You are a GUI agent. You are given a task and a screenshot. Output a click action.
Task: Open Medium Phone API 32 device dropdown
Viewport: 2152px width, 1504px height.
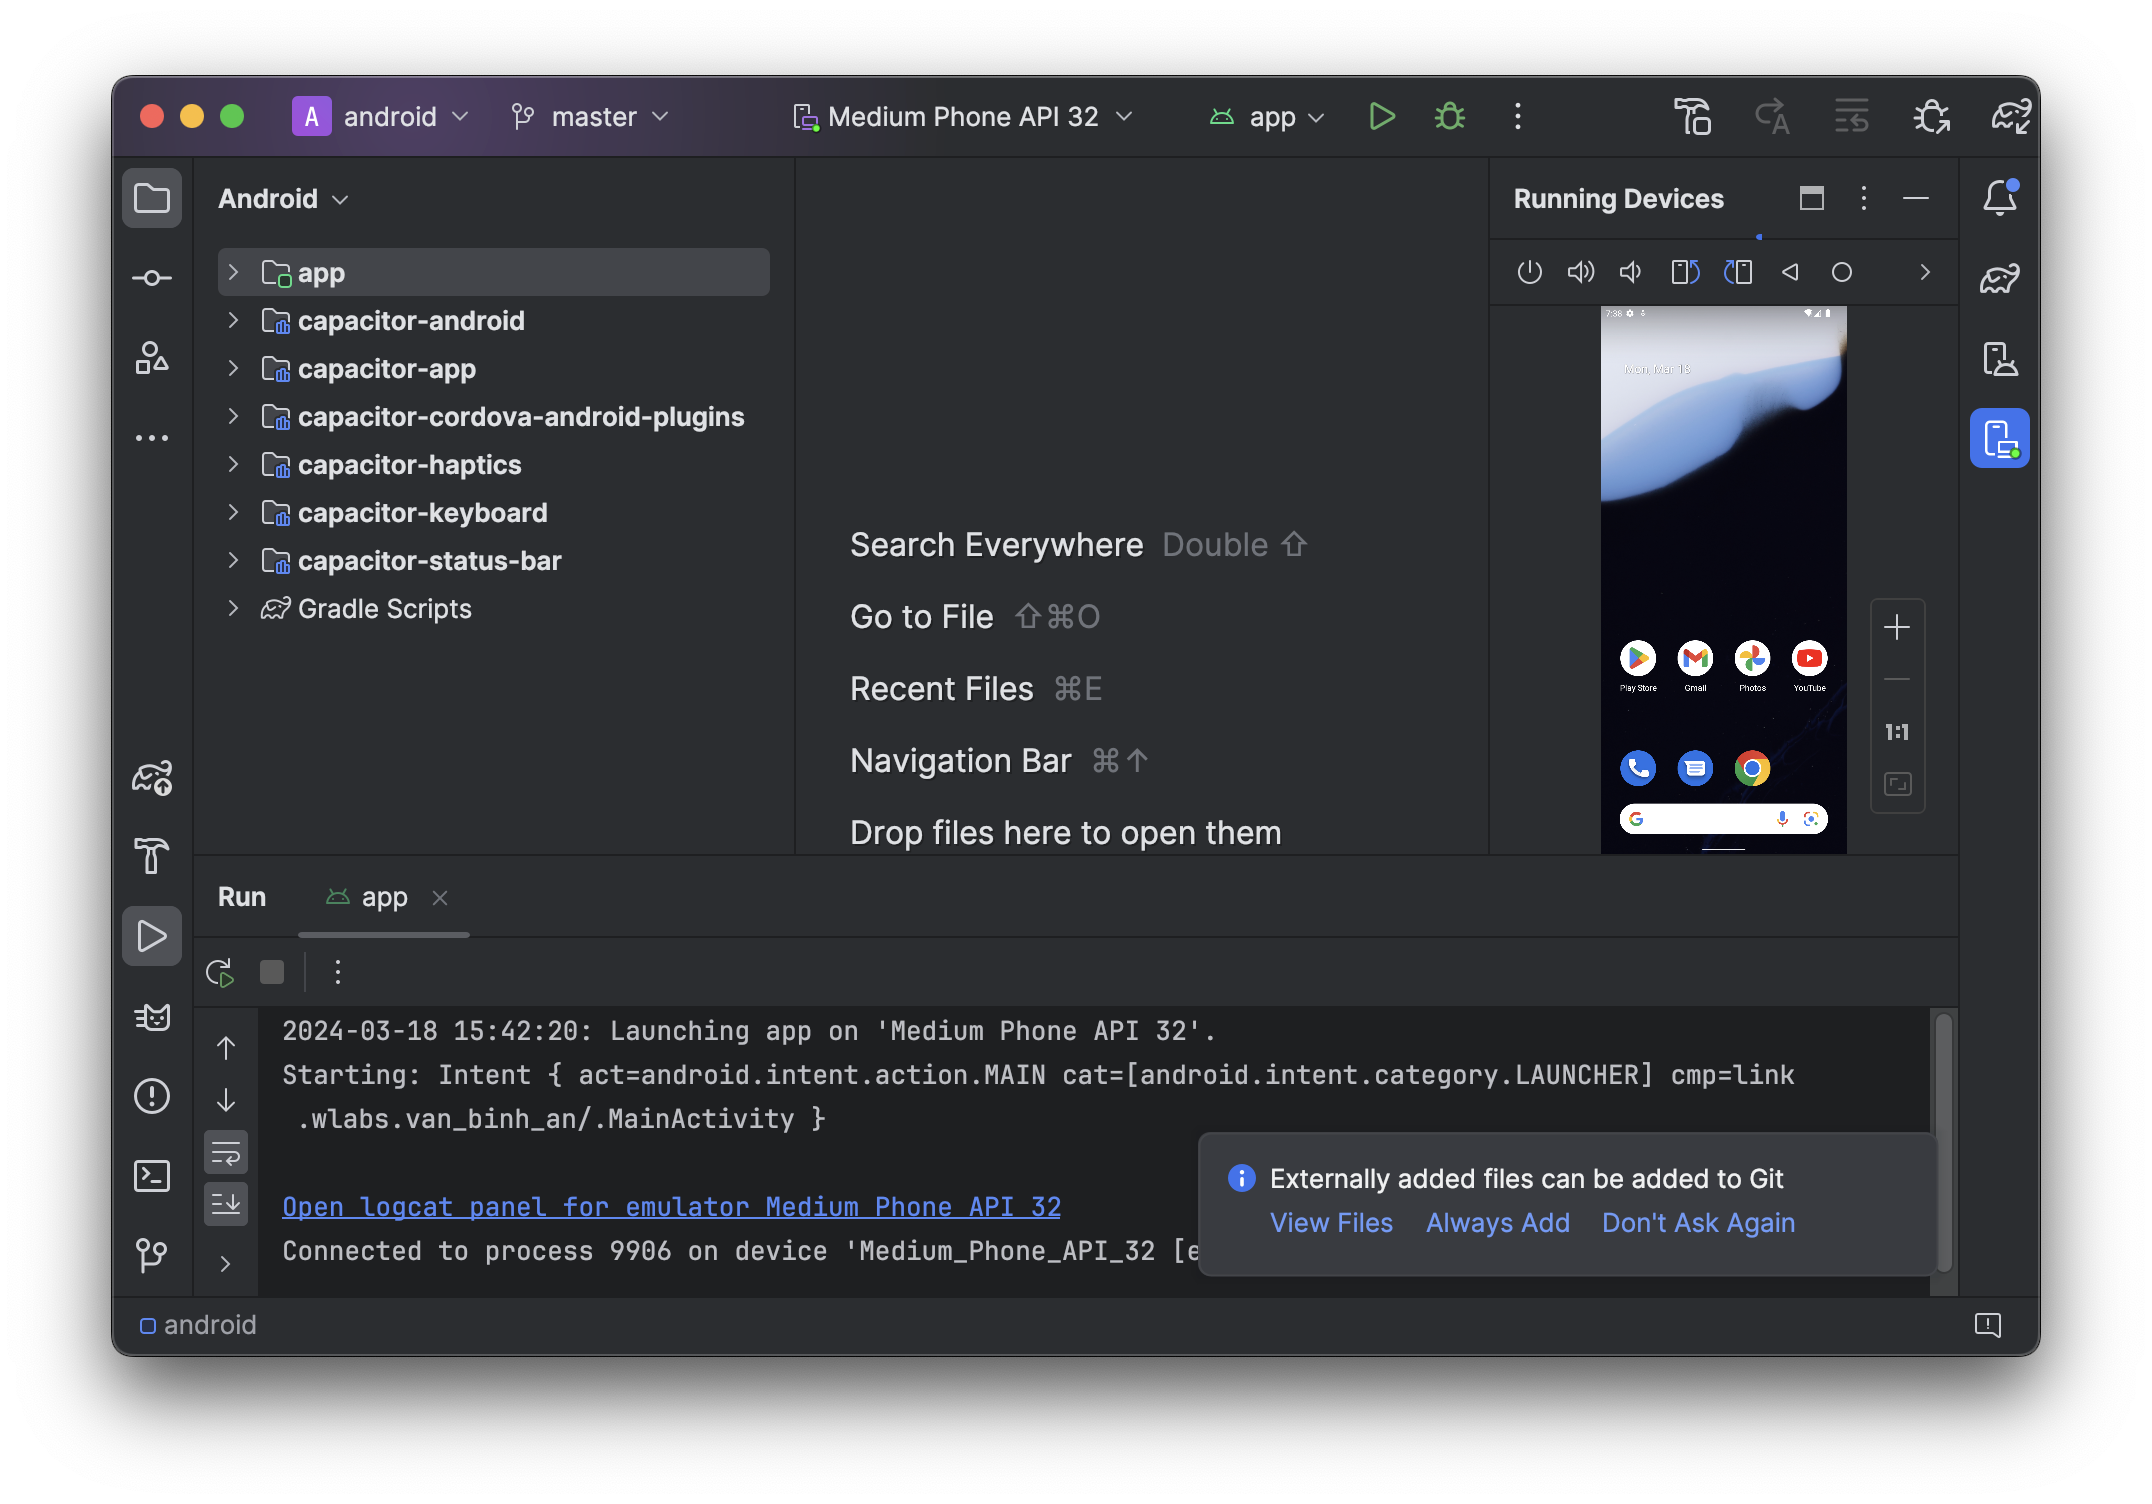(x=963, y=117)
